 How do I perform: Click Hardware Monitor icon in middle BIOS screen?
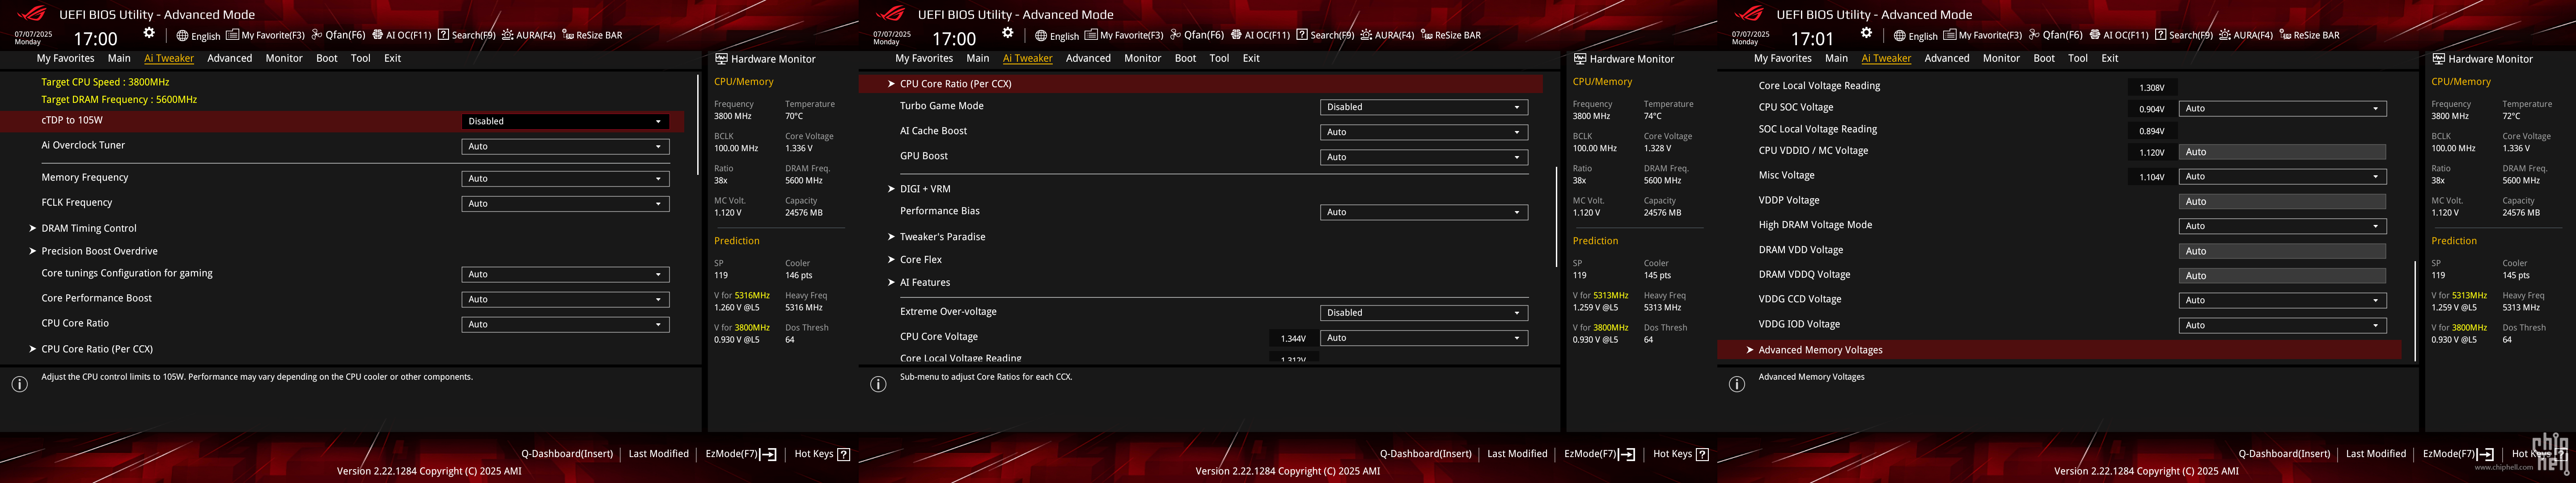pos(1580,59)
